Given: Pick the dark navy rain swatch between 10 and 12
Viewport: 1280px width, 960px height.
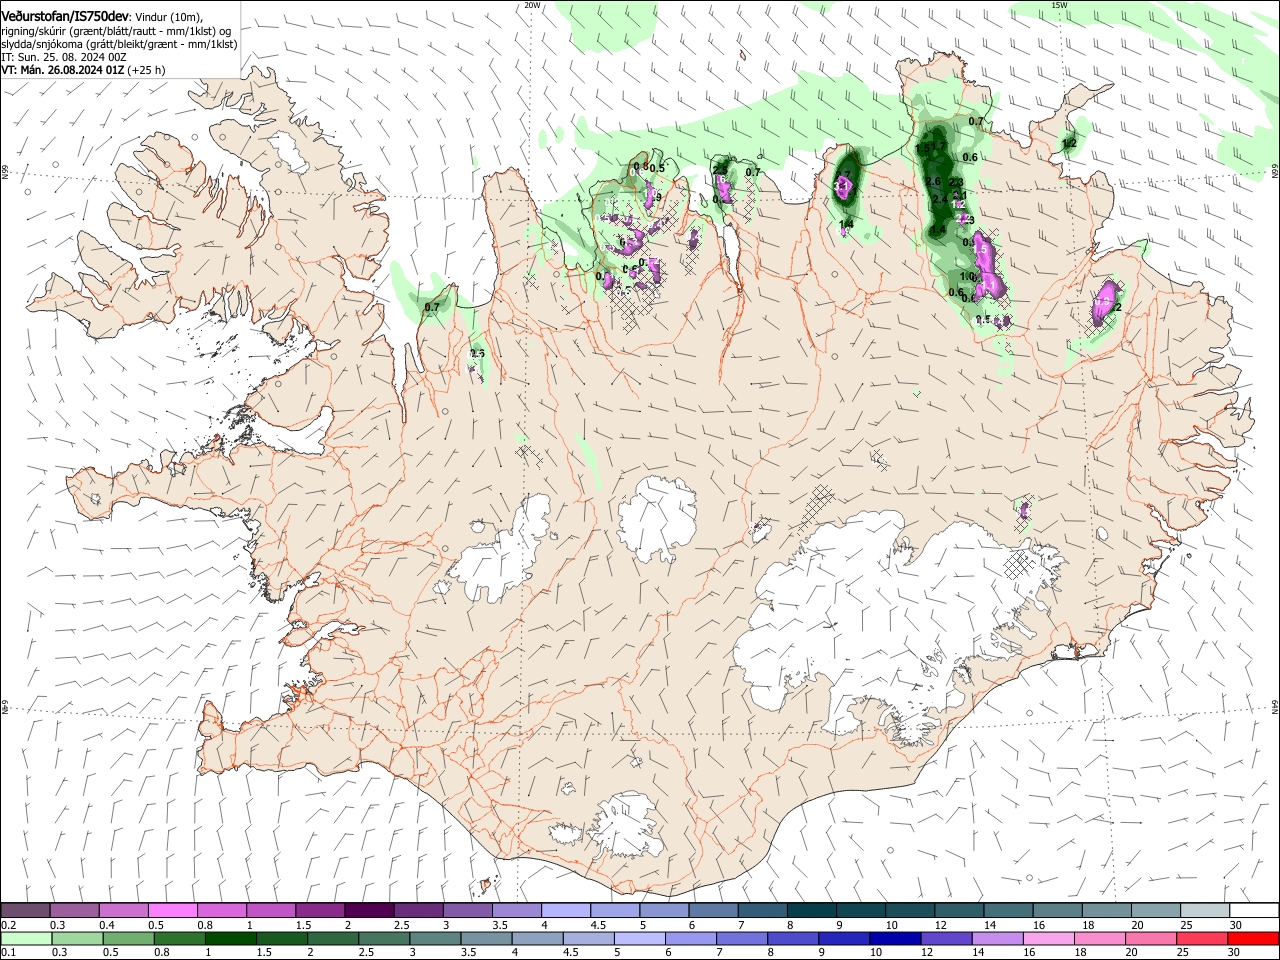Looking at the screenshot, I should [894, 938].
